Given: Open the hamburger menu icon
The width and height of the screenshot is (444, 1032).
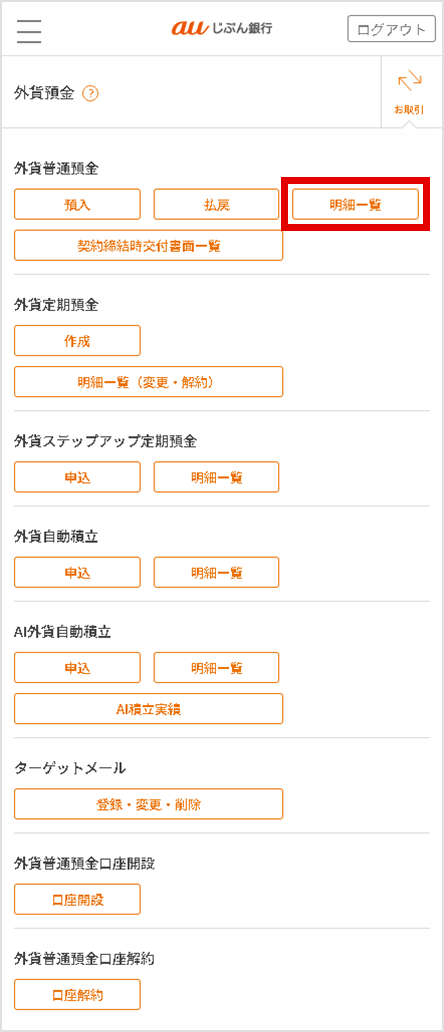Looking at the screenshot, I should (29, 30).
